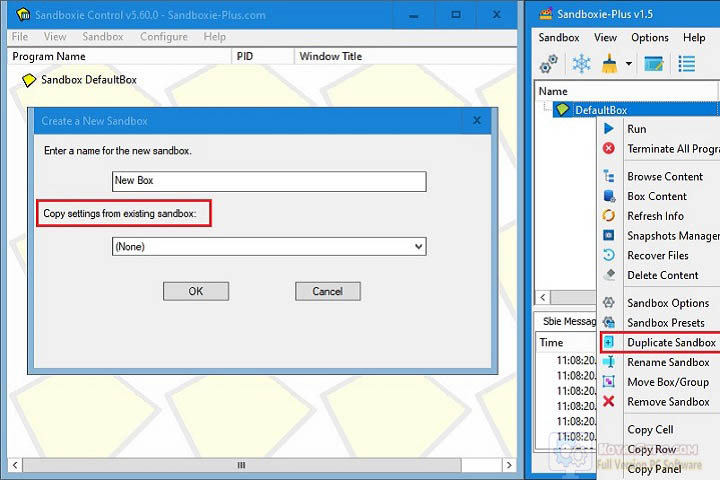Click the eraser icon beside Delete Content
720x480 pixels.
pos(609,275)
